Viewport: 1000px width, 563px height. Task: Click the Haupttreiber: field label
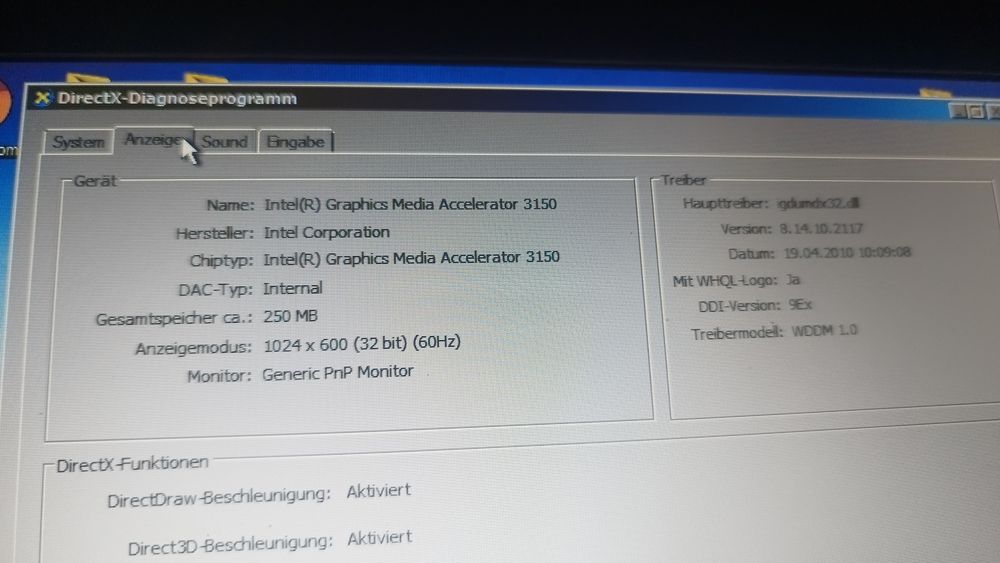pyautogui.click(x=726, y=203)
